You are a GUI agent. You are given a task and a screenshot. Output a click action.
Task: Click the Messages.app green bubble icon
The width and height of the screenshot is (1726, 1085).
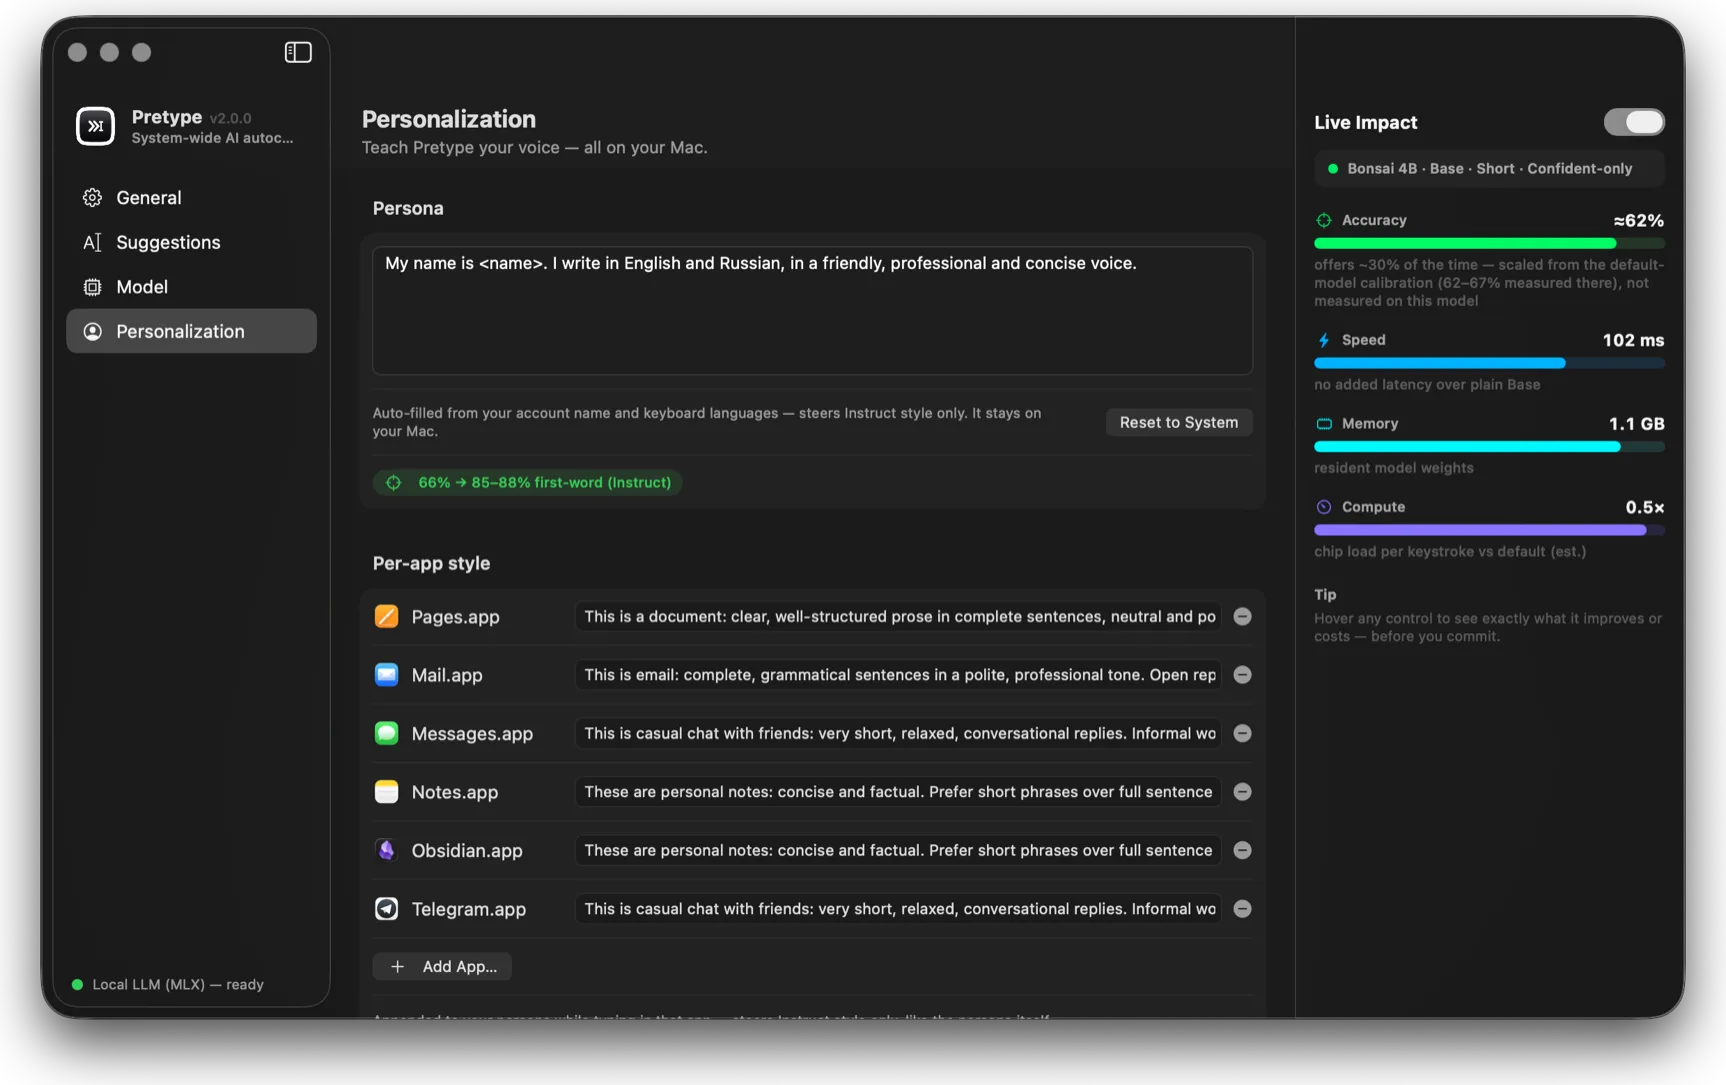click(x=386, y=733)
